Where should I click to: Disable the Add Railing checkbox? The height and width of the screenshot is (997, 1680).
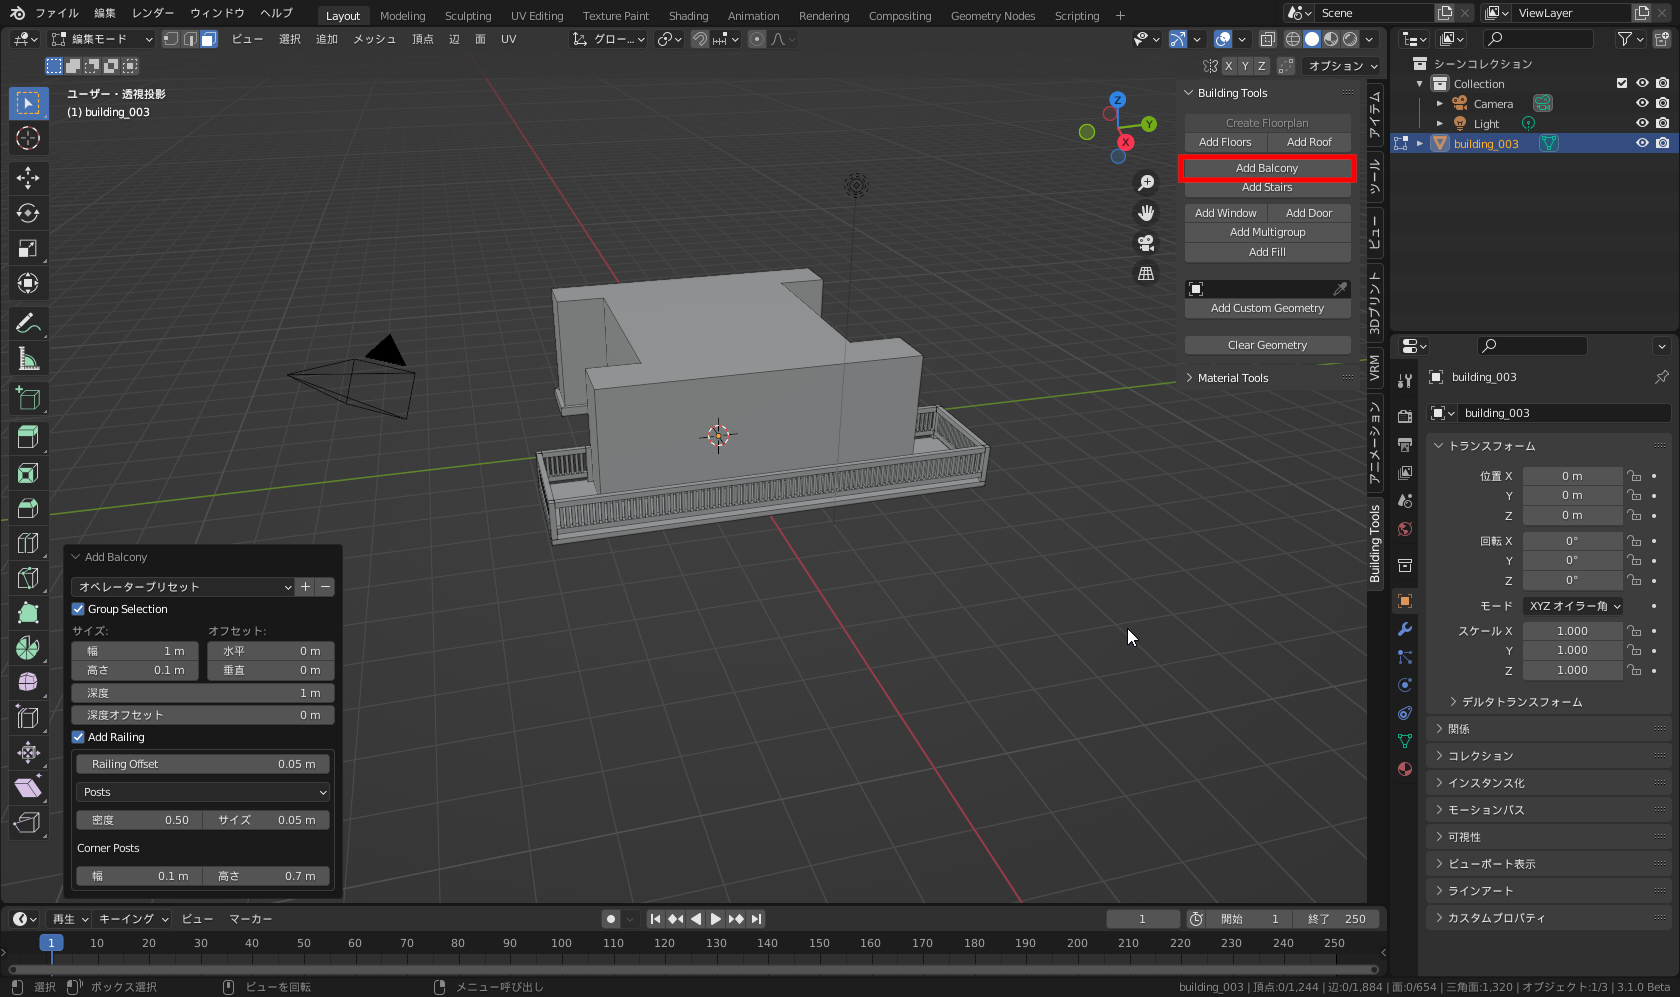click(x=78, y=737)
